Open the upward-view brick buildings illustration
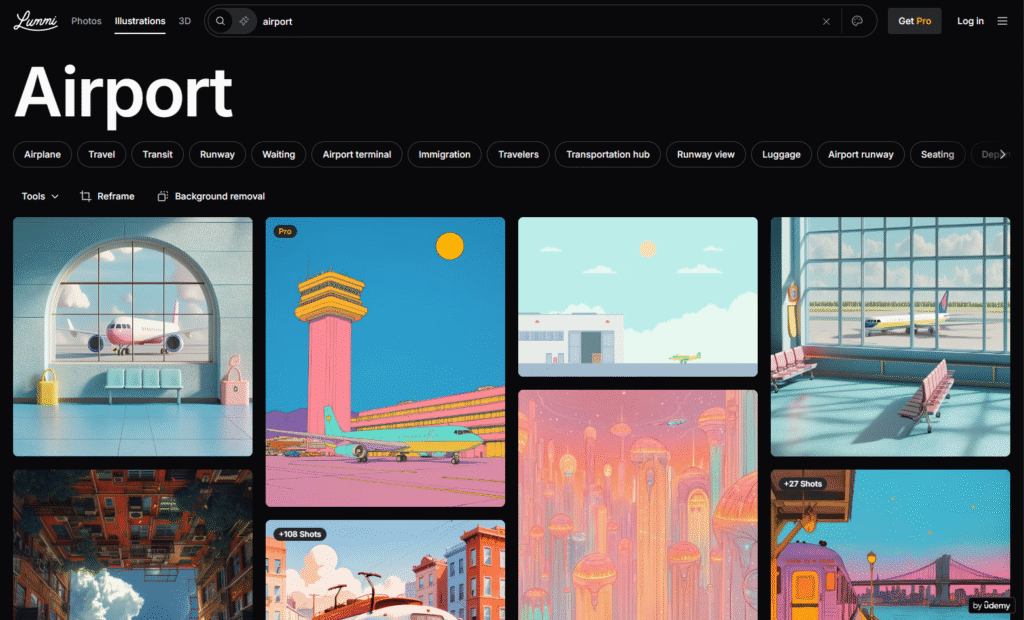Screen dimensions: 1024x620 (x=133, y=545)
